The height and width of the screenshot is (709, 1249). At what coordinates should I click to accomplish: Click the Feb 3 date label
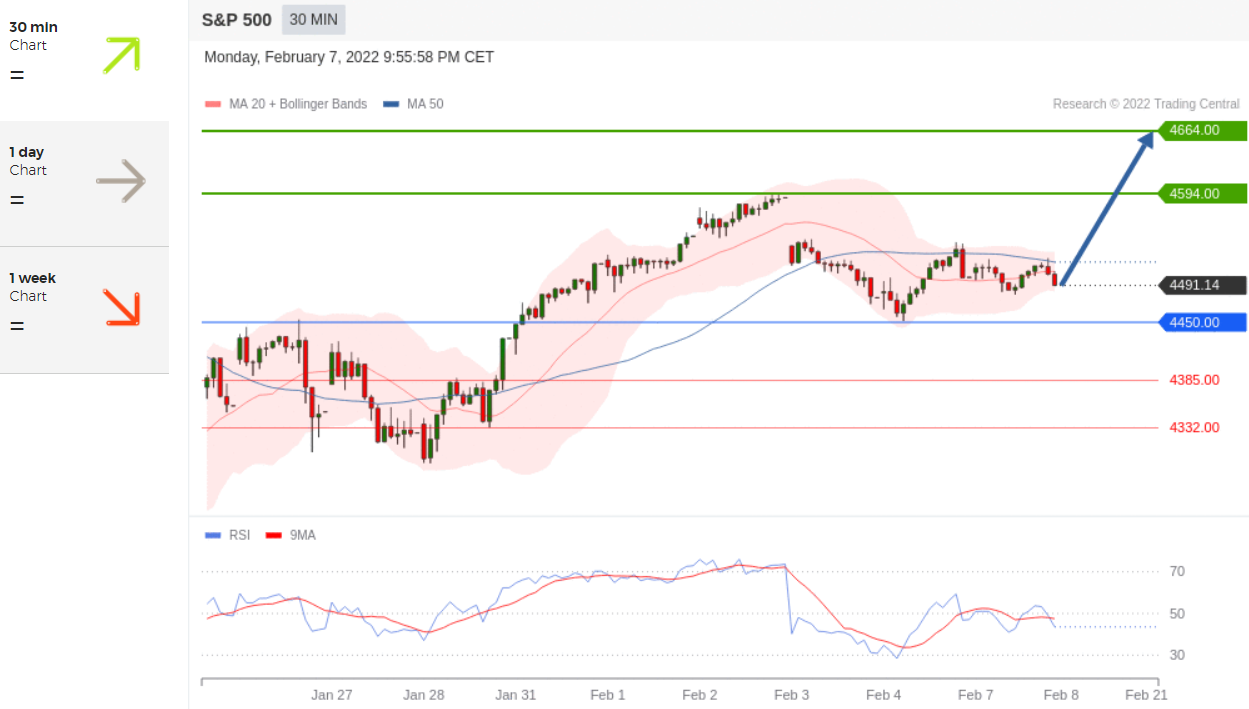click(792, 694)
